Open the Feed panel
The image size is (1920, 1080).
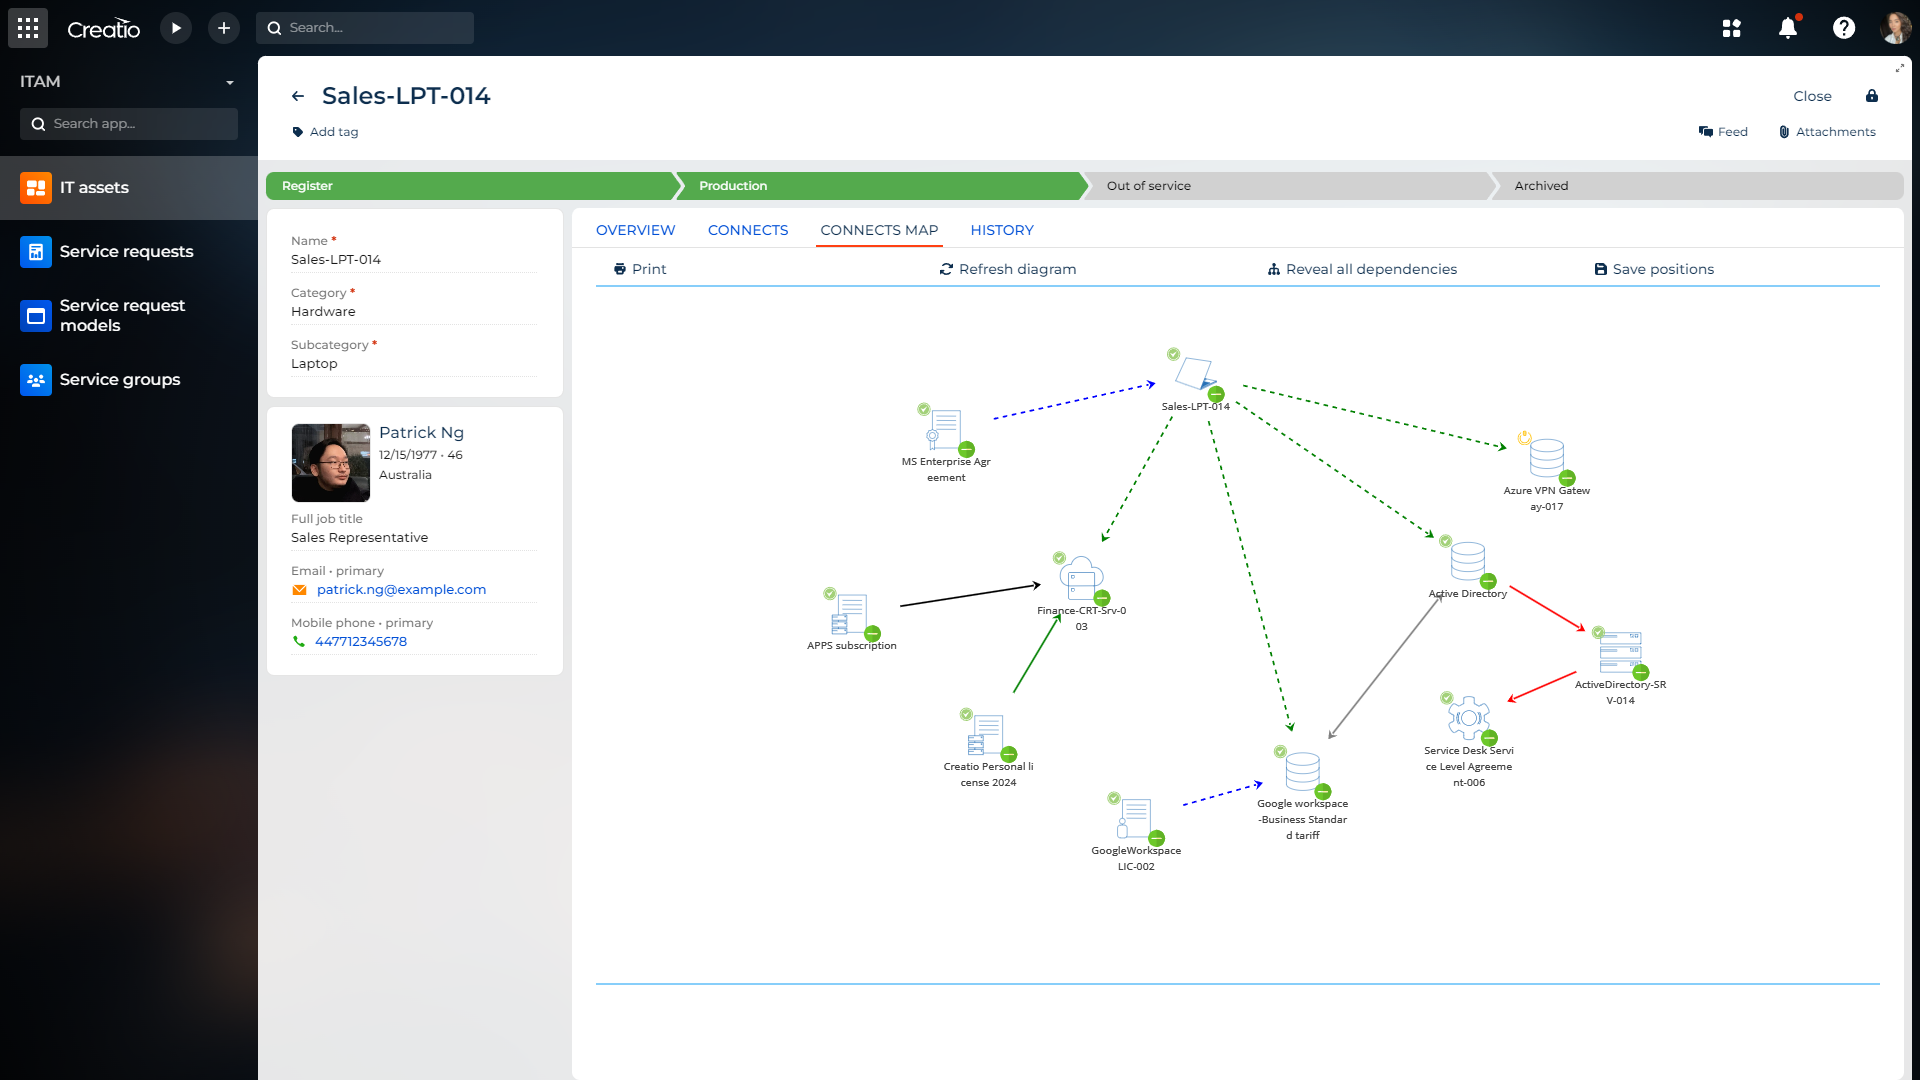tap(1723, 132)
